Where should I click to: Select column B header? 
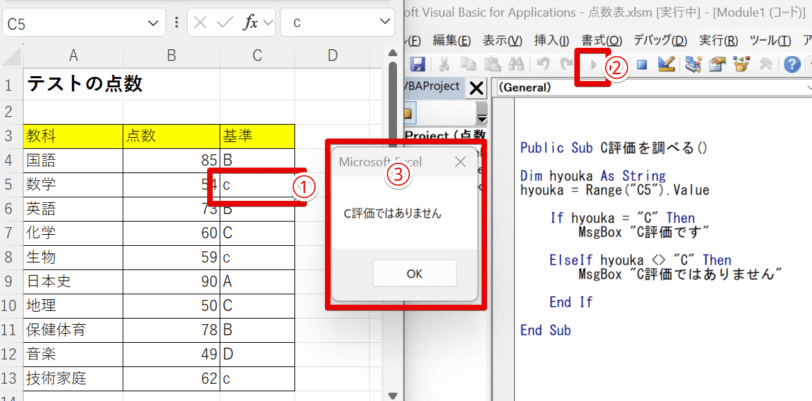(171, 56)
